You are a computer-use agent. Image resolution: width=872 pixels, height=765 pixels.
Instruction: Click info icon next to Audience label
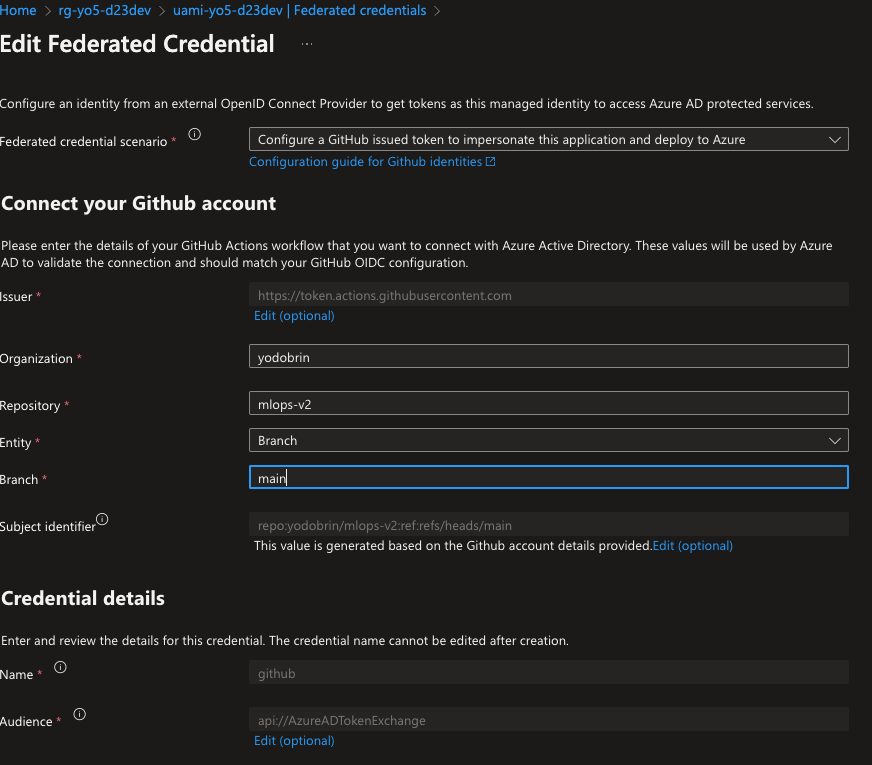(x=80, y=714)
